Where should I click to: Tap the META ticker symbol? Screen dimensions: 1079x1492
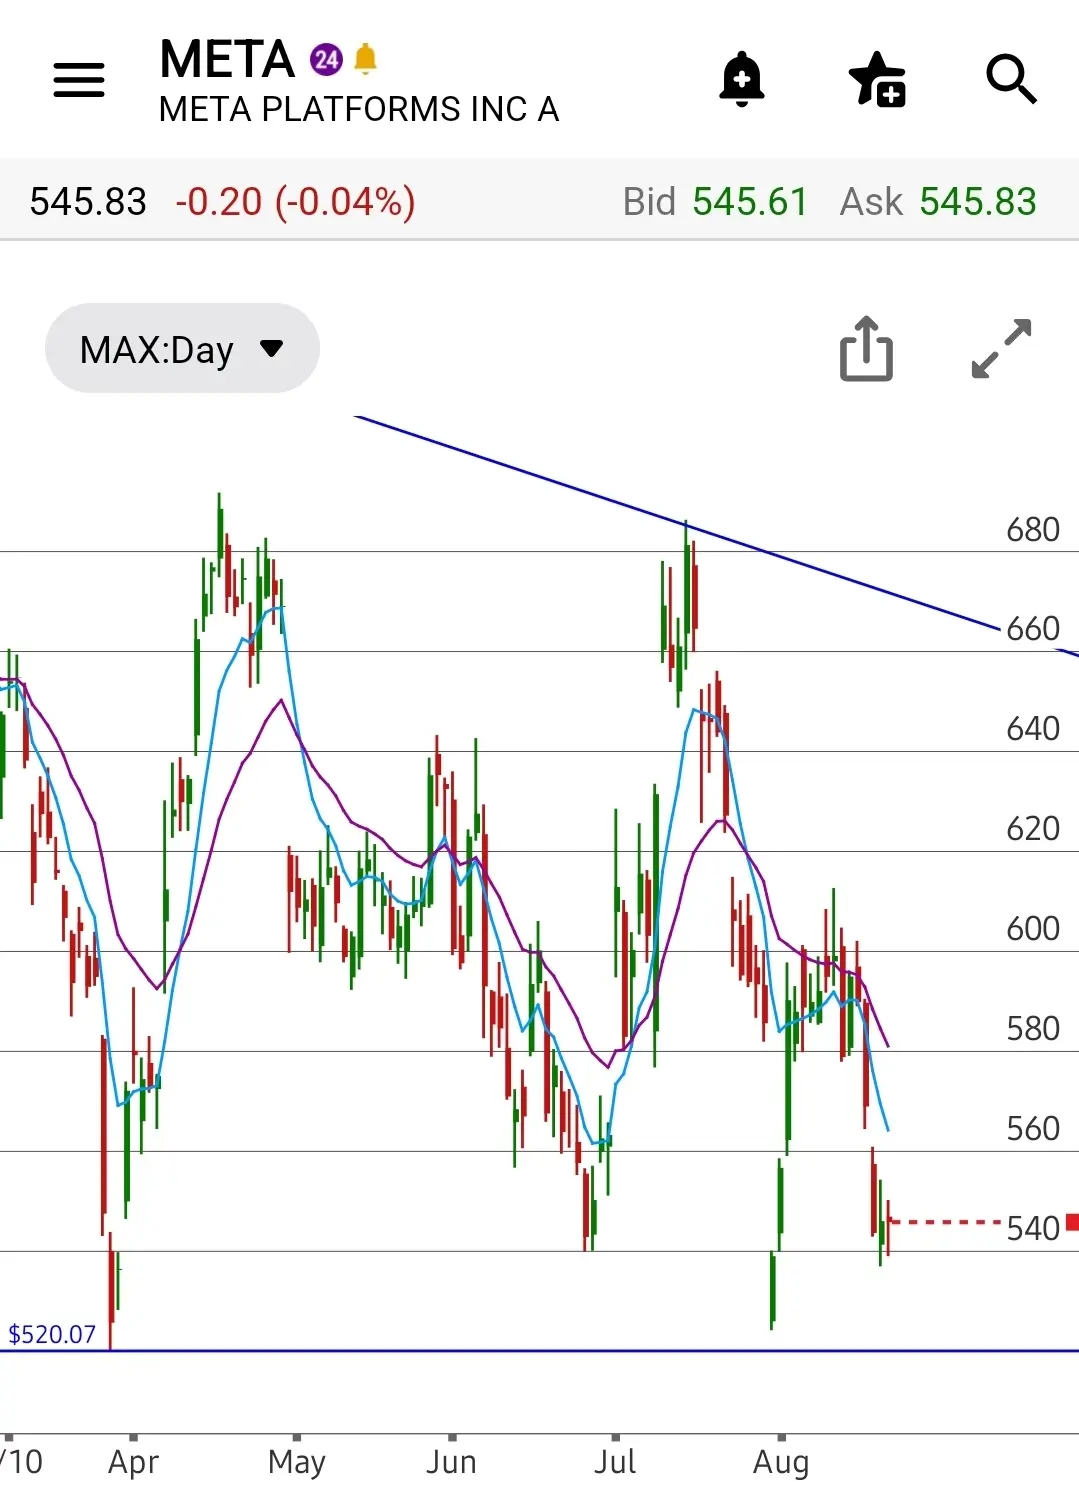click(x=227, y=60)
